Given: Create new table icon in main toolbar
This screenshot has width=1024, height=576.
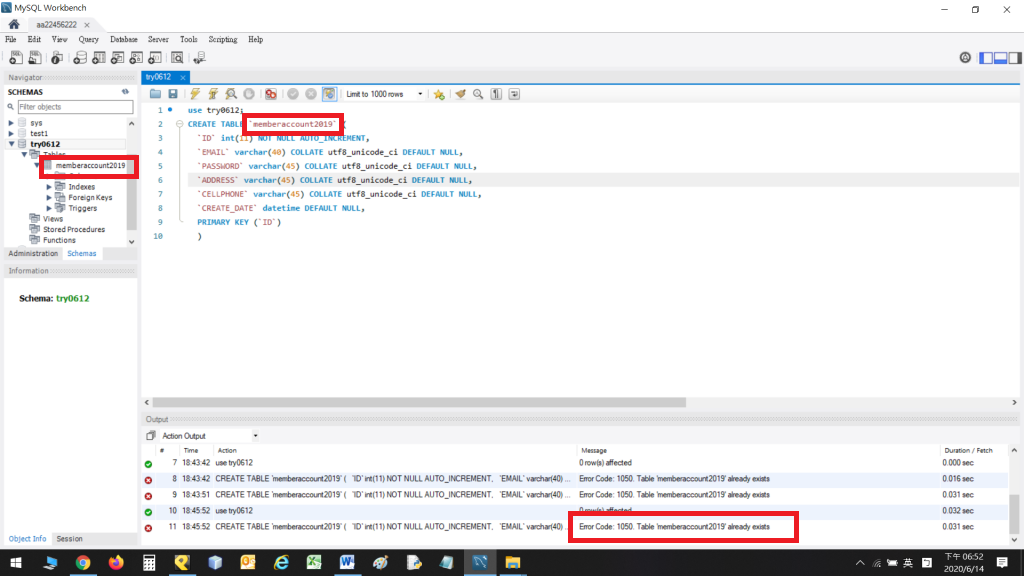Looking at the screenshot, I should coord(99,58).
